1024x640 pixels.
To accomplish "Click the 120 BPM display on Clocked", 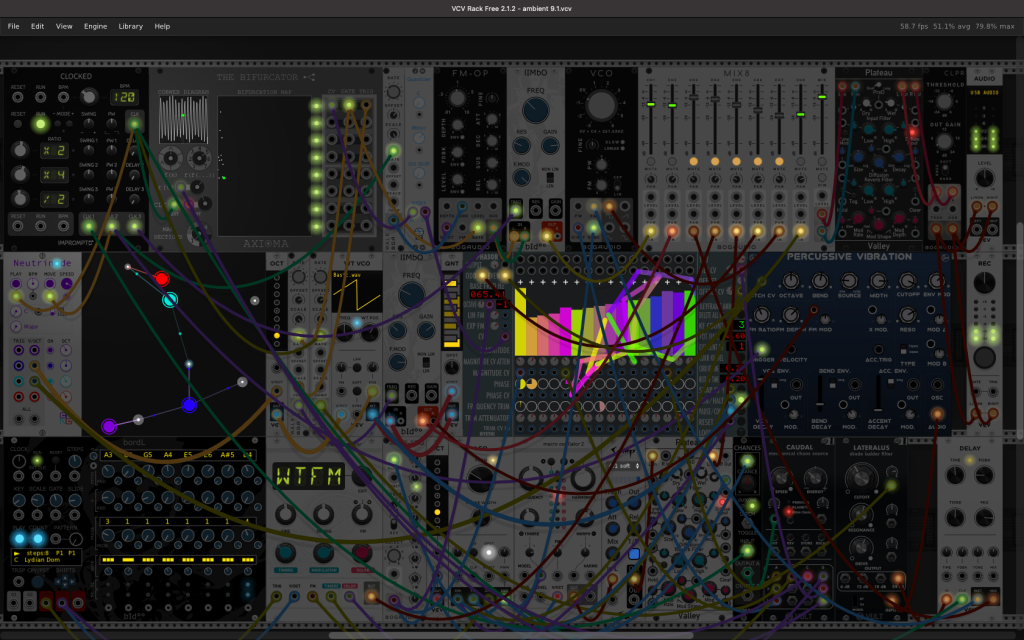I will click(x=123, y=97).
